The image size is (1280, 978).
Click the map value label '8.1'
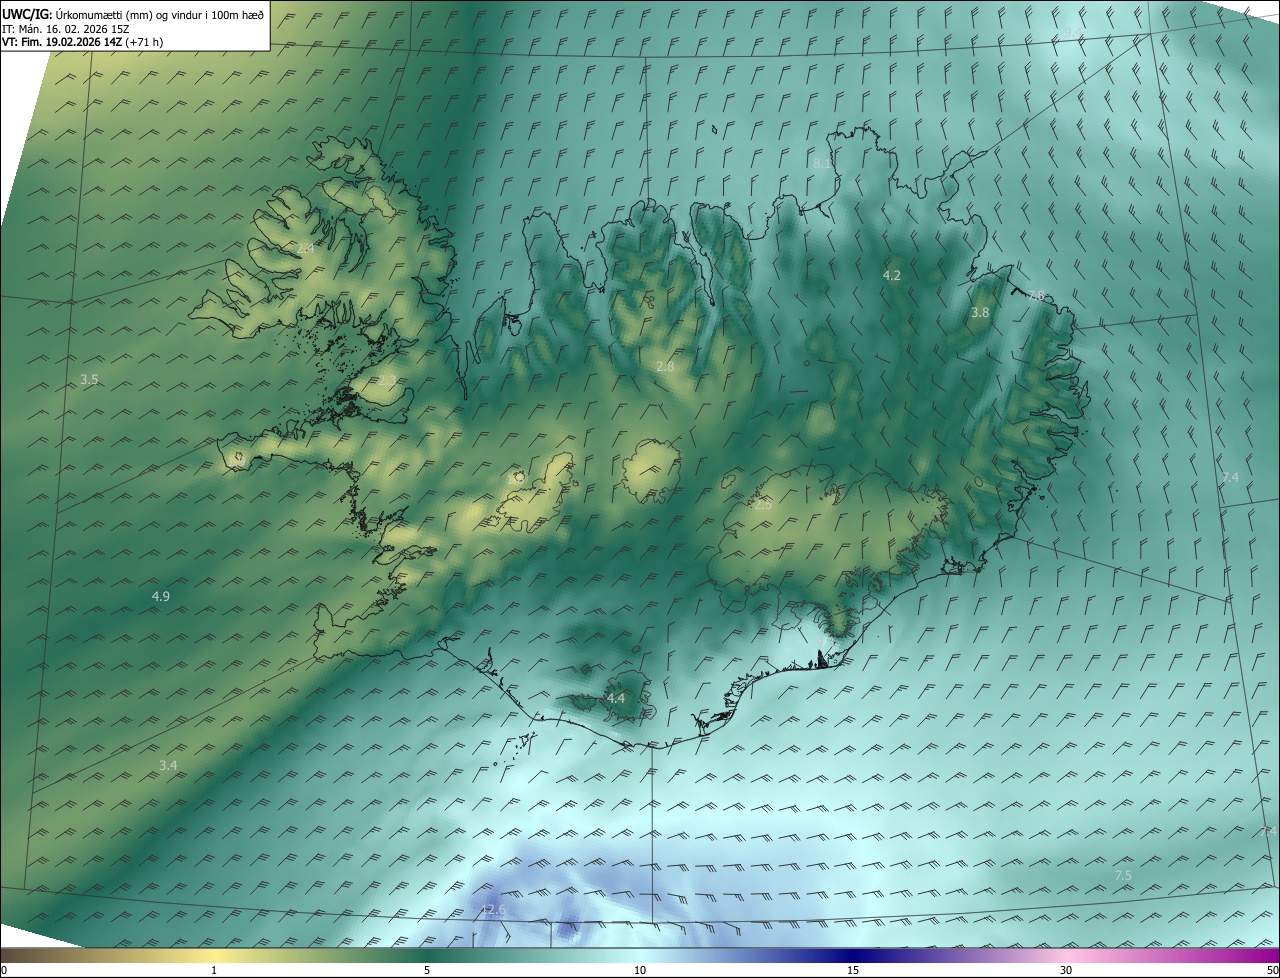822,163
